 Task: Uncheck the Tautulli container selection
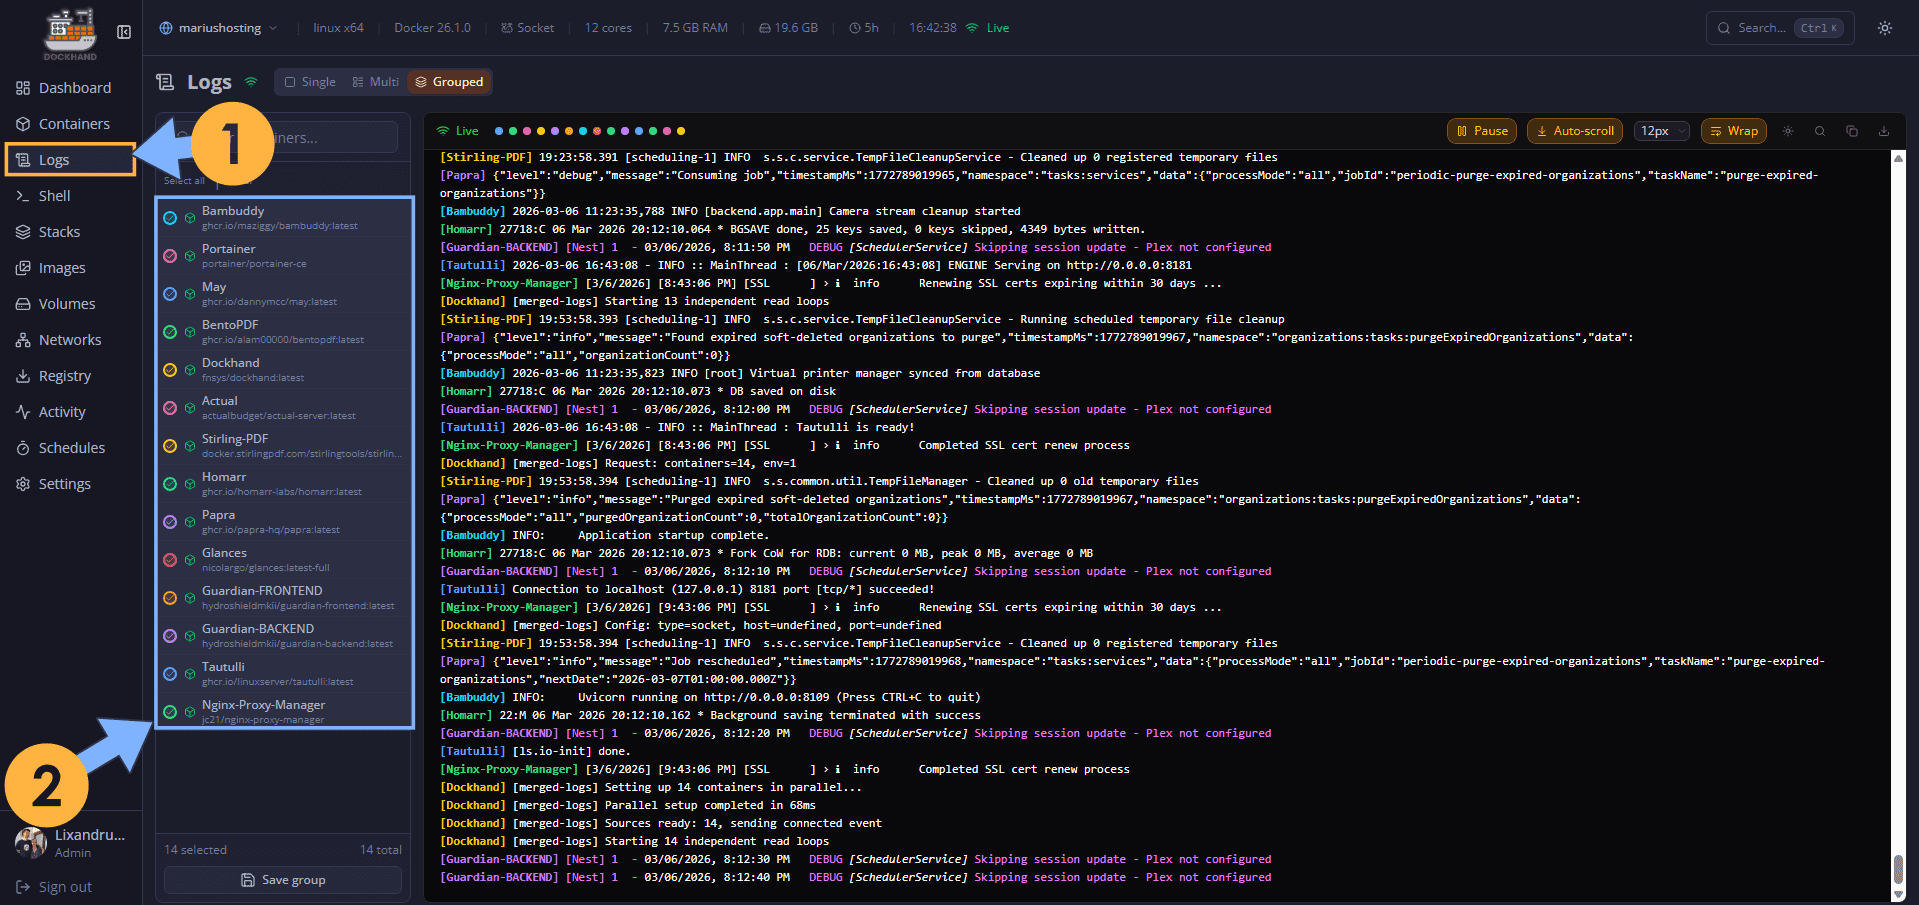coord(170,673)
